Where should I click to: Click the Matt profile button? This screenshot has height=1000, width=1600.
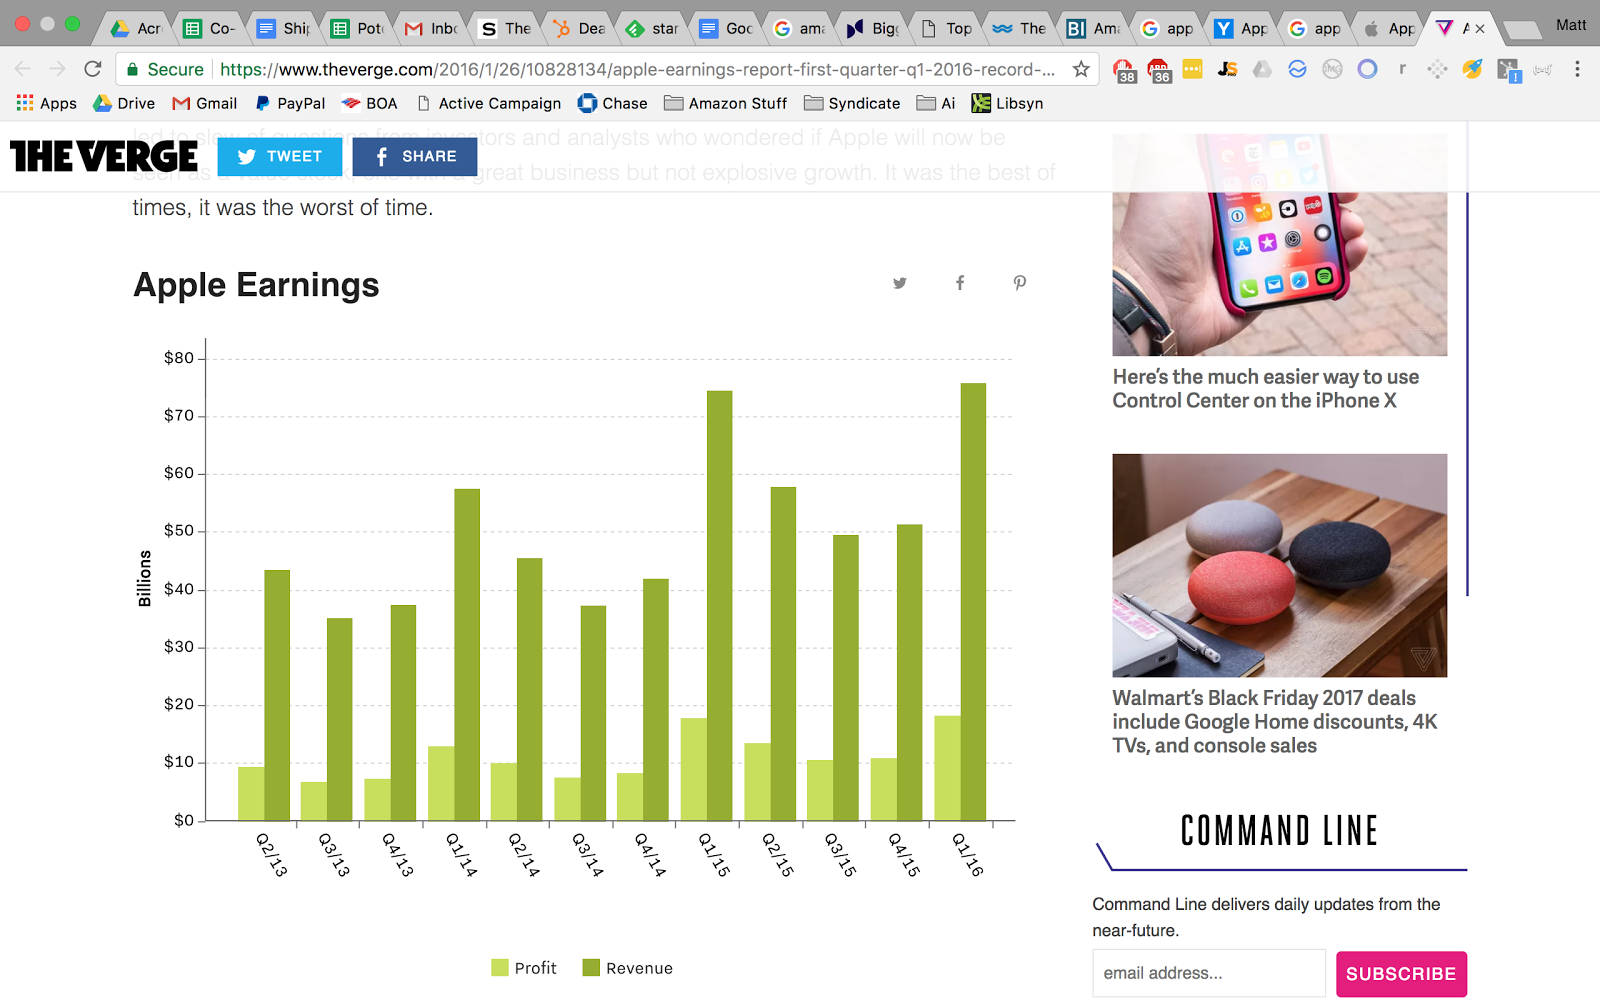tap(1570, 25)
